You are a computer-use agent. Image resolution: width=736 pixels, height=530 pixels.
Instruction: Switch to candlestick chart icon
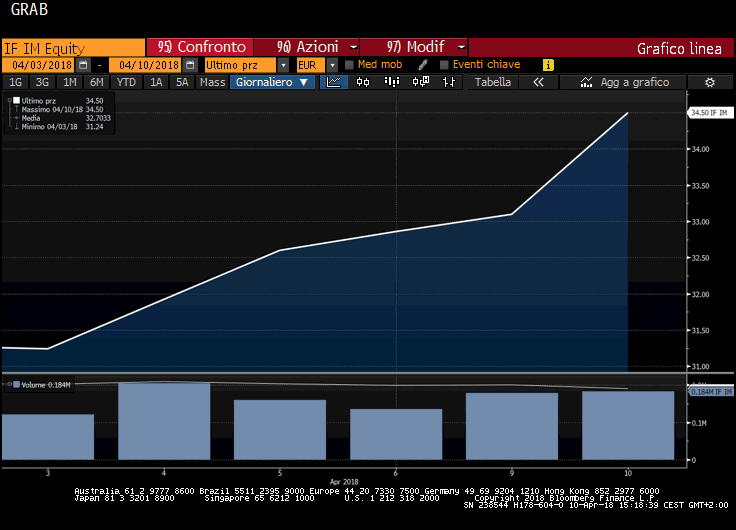[x=362, y=82]
